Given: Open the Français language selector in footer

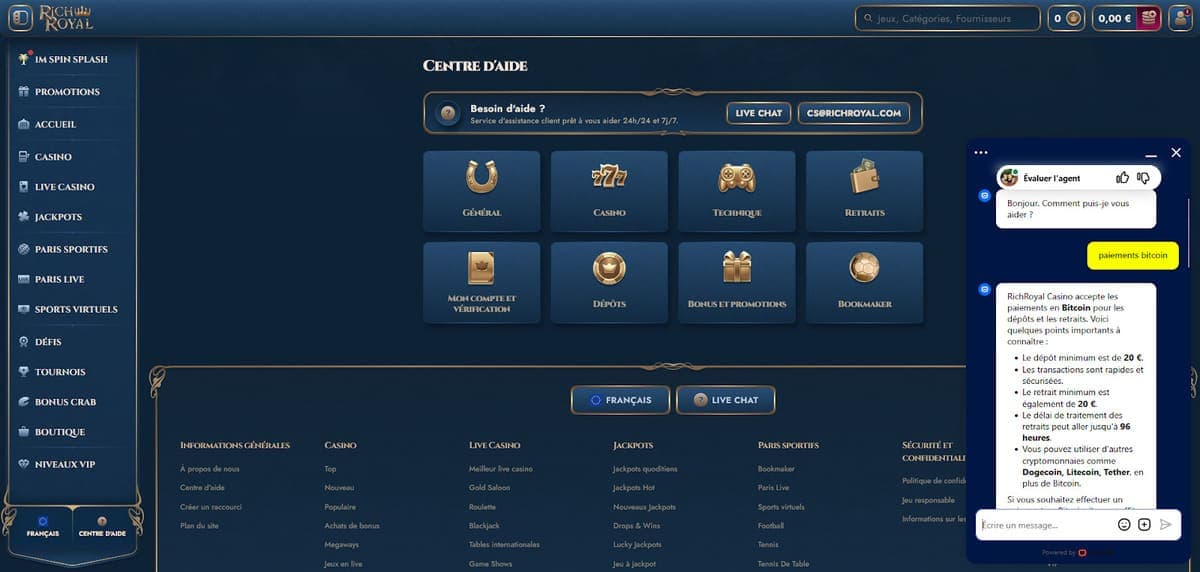Looking at the screenshot, I should (621, 400).
